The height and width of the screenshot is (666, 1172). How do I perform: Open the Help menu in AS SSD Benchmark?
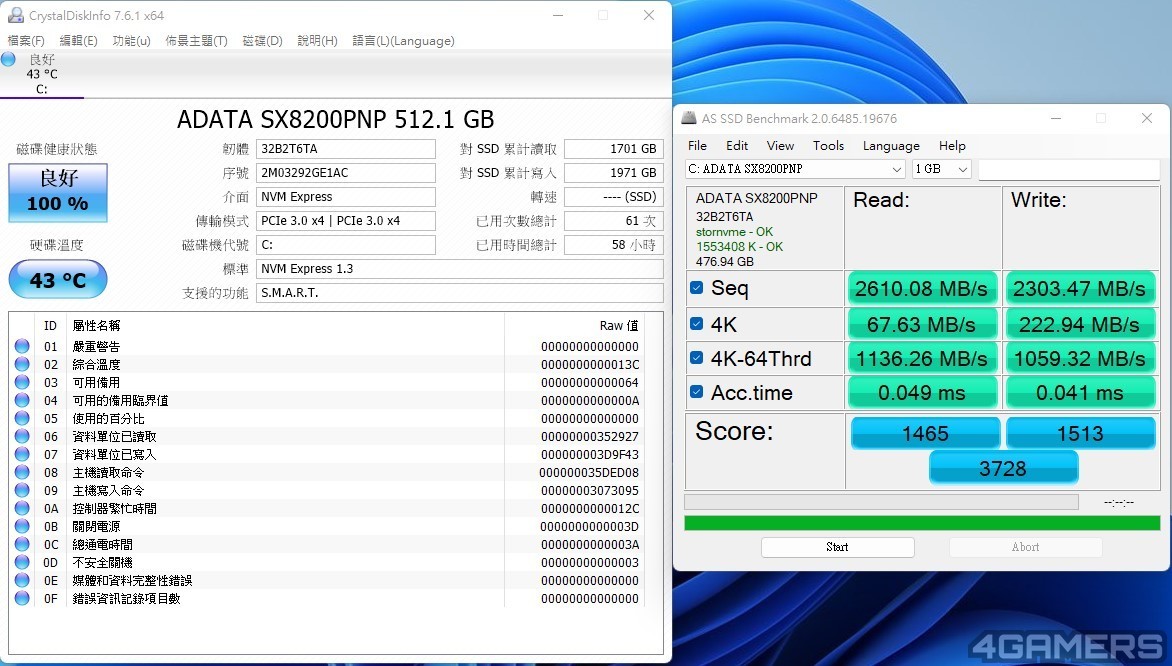[952, 146]
